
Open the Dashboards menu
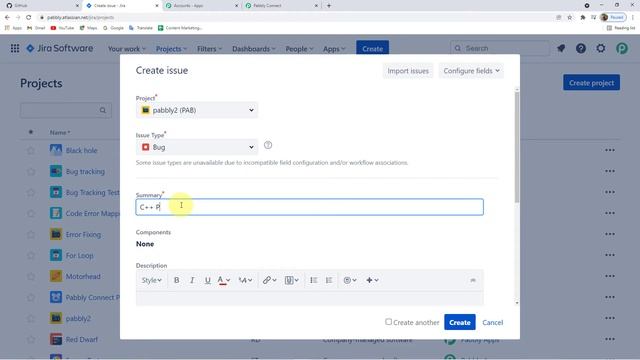(x=254, y=49)
